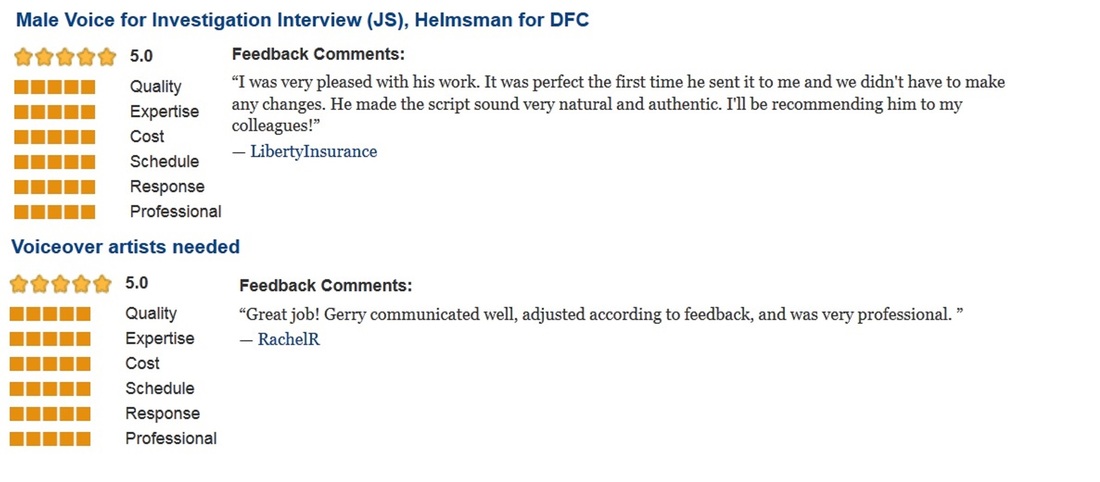
Task: Open the Male Voice for Investigation Interview job title
Action: click(302, 20)
